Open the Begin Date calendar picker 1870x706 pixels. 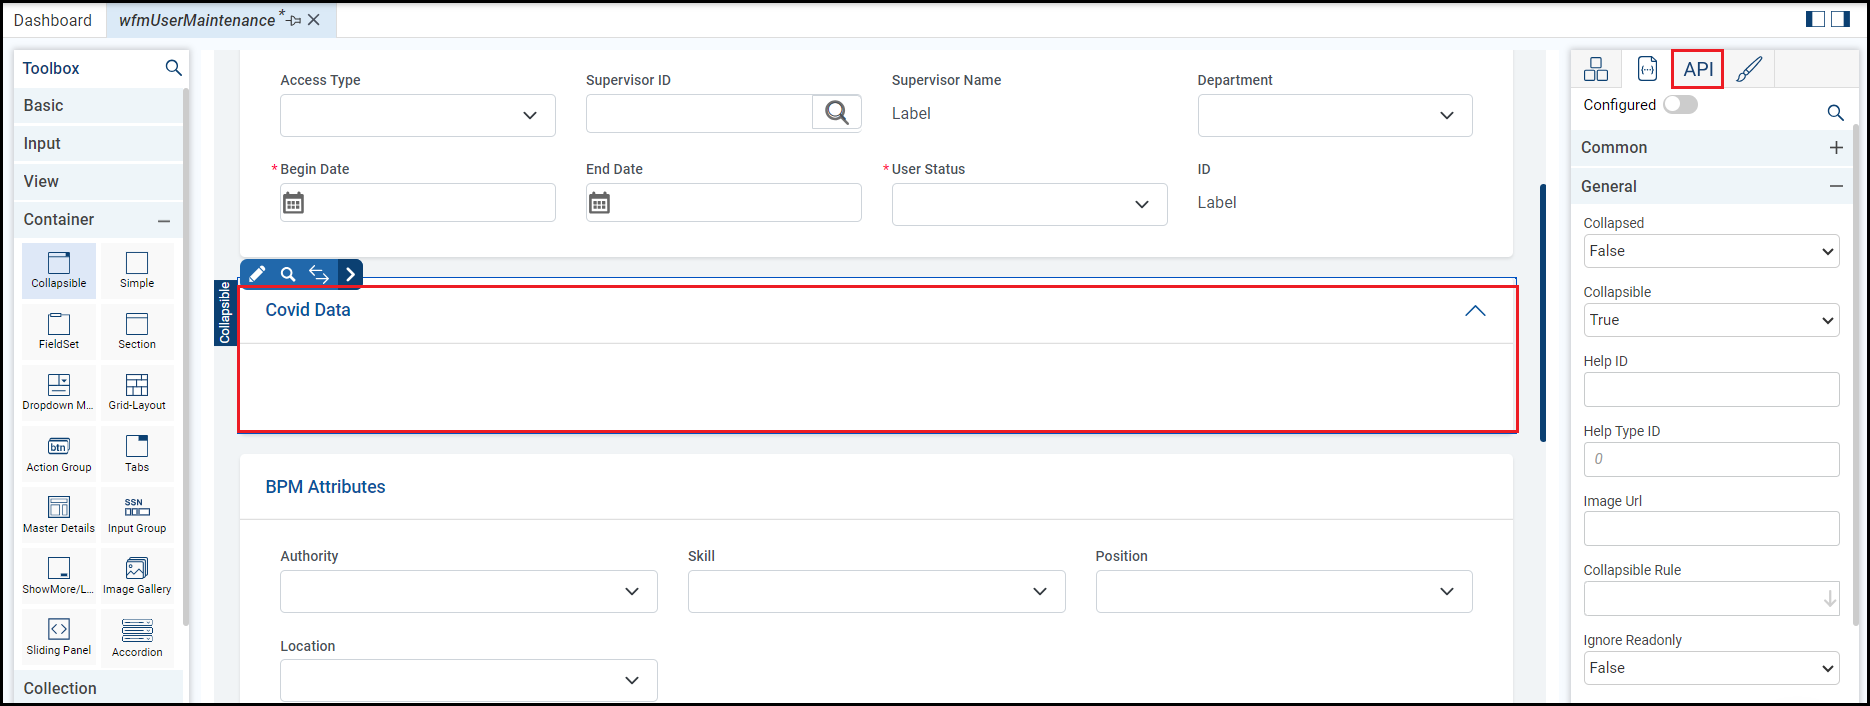click(293, 203)
